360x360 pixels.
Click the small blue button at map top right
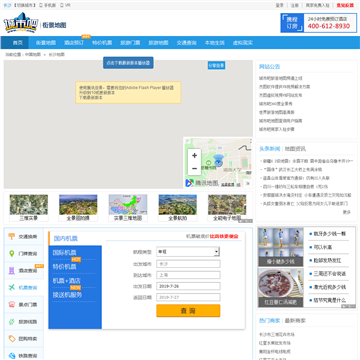(216, 66)
